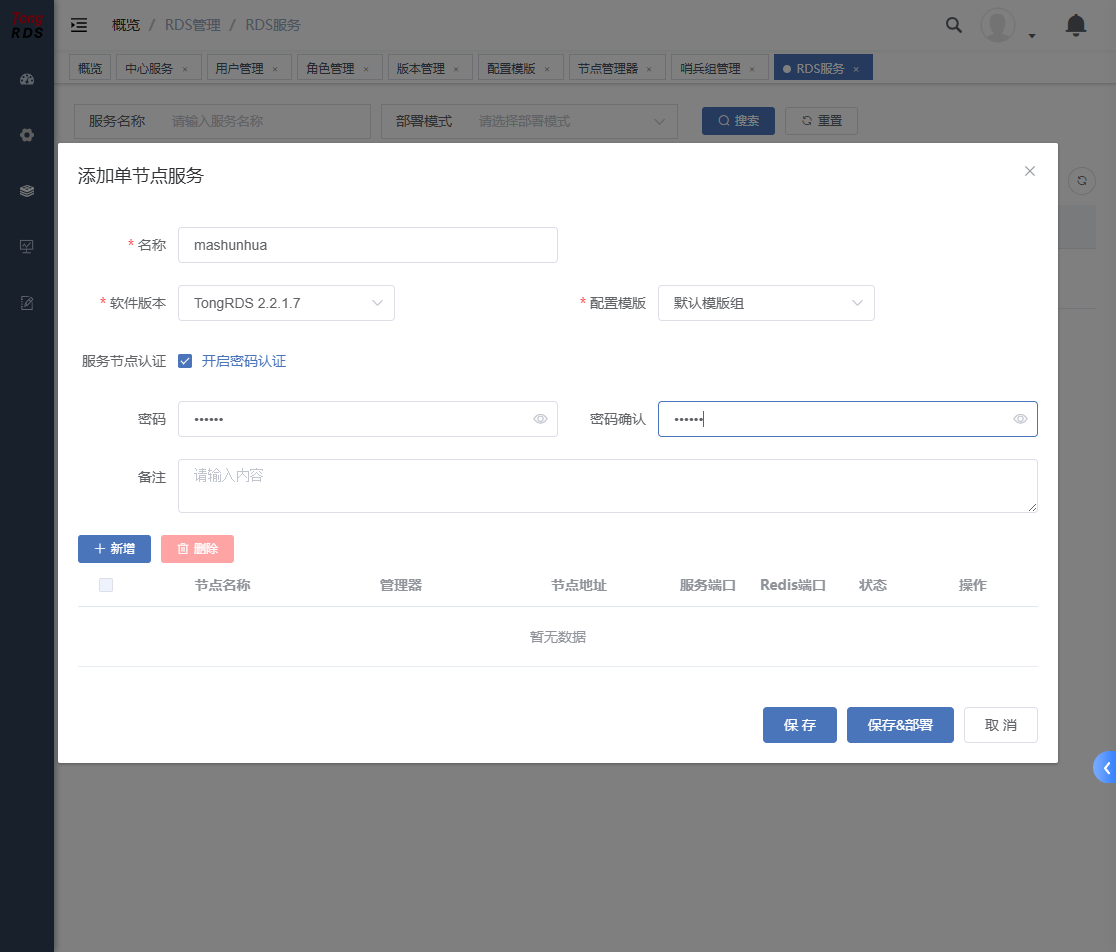Screen dimensions: 1116x952
Task: Click the TongRDS logo
Action: [27, 25]
